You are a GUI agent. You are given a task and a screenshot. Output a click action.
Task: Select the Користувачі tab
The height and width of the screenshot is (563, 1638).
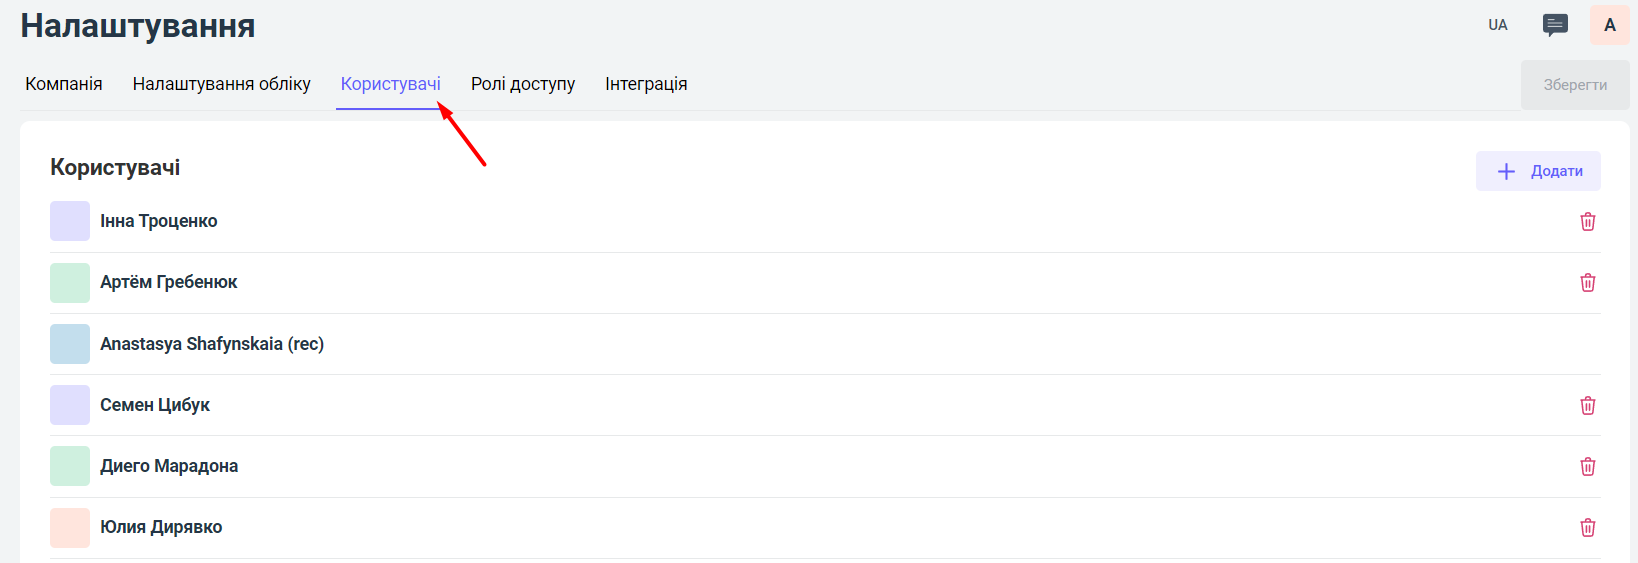tap(390, 84)
